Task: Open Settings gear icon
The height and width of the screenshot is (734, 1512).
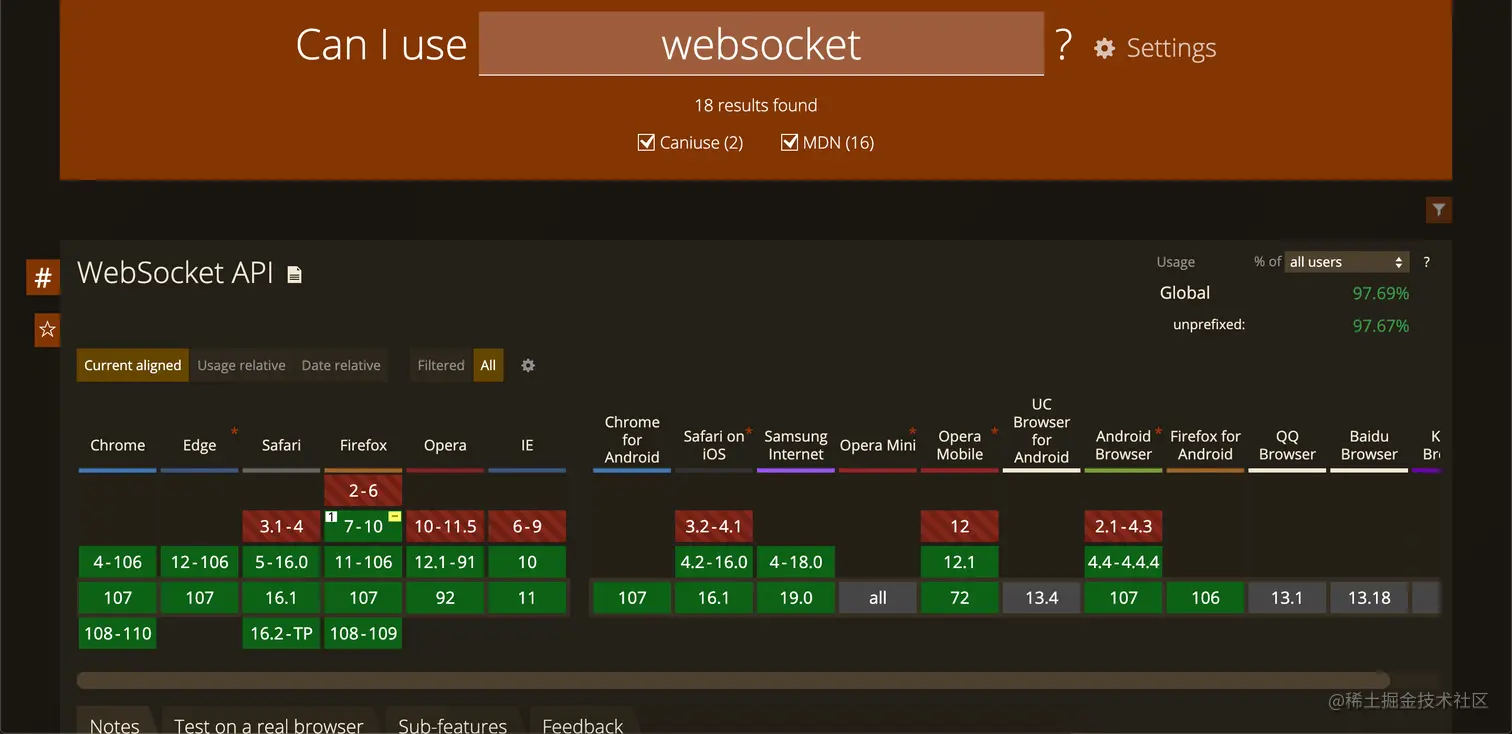Action: (x=1104, y=48)
